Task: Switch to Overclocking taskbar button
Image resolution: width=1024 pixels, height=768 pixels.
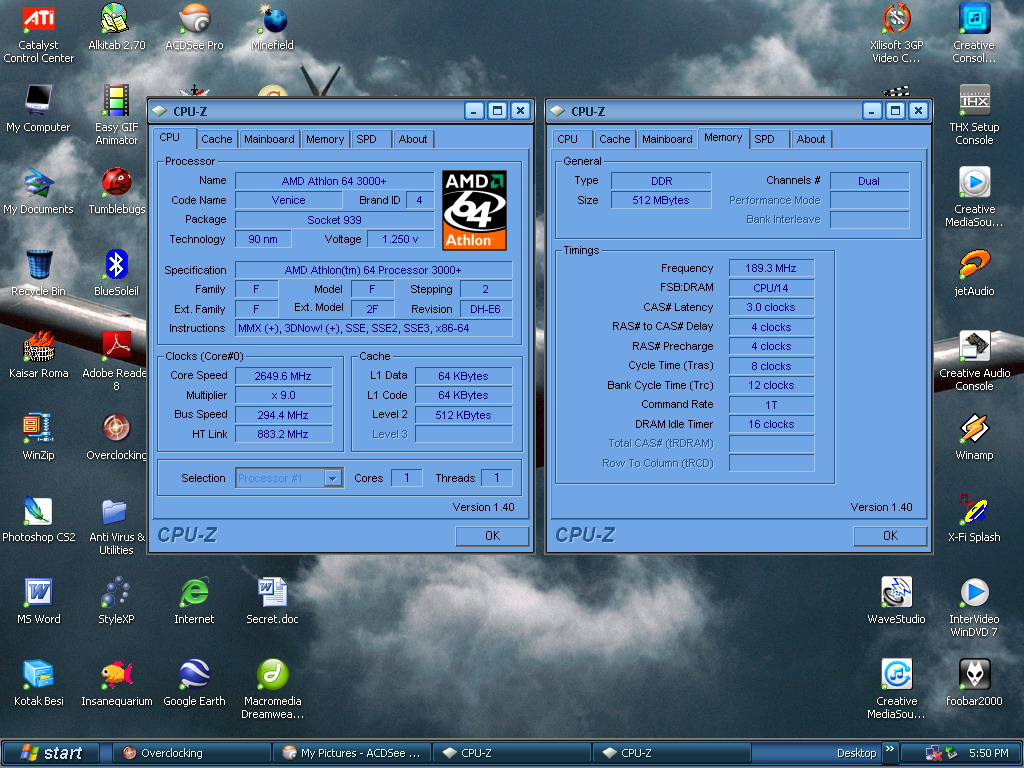Action: [x=189, y=753]
